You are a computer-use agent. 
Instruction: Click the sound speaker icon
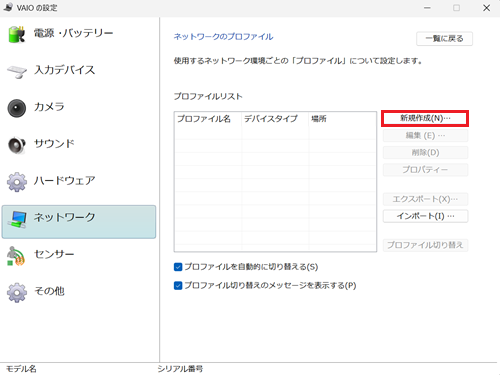[x=17, y=145]
